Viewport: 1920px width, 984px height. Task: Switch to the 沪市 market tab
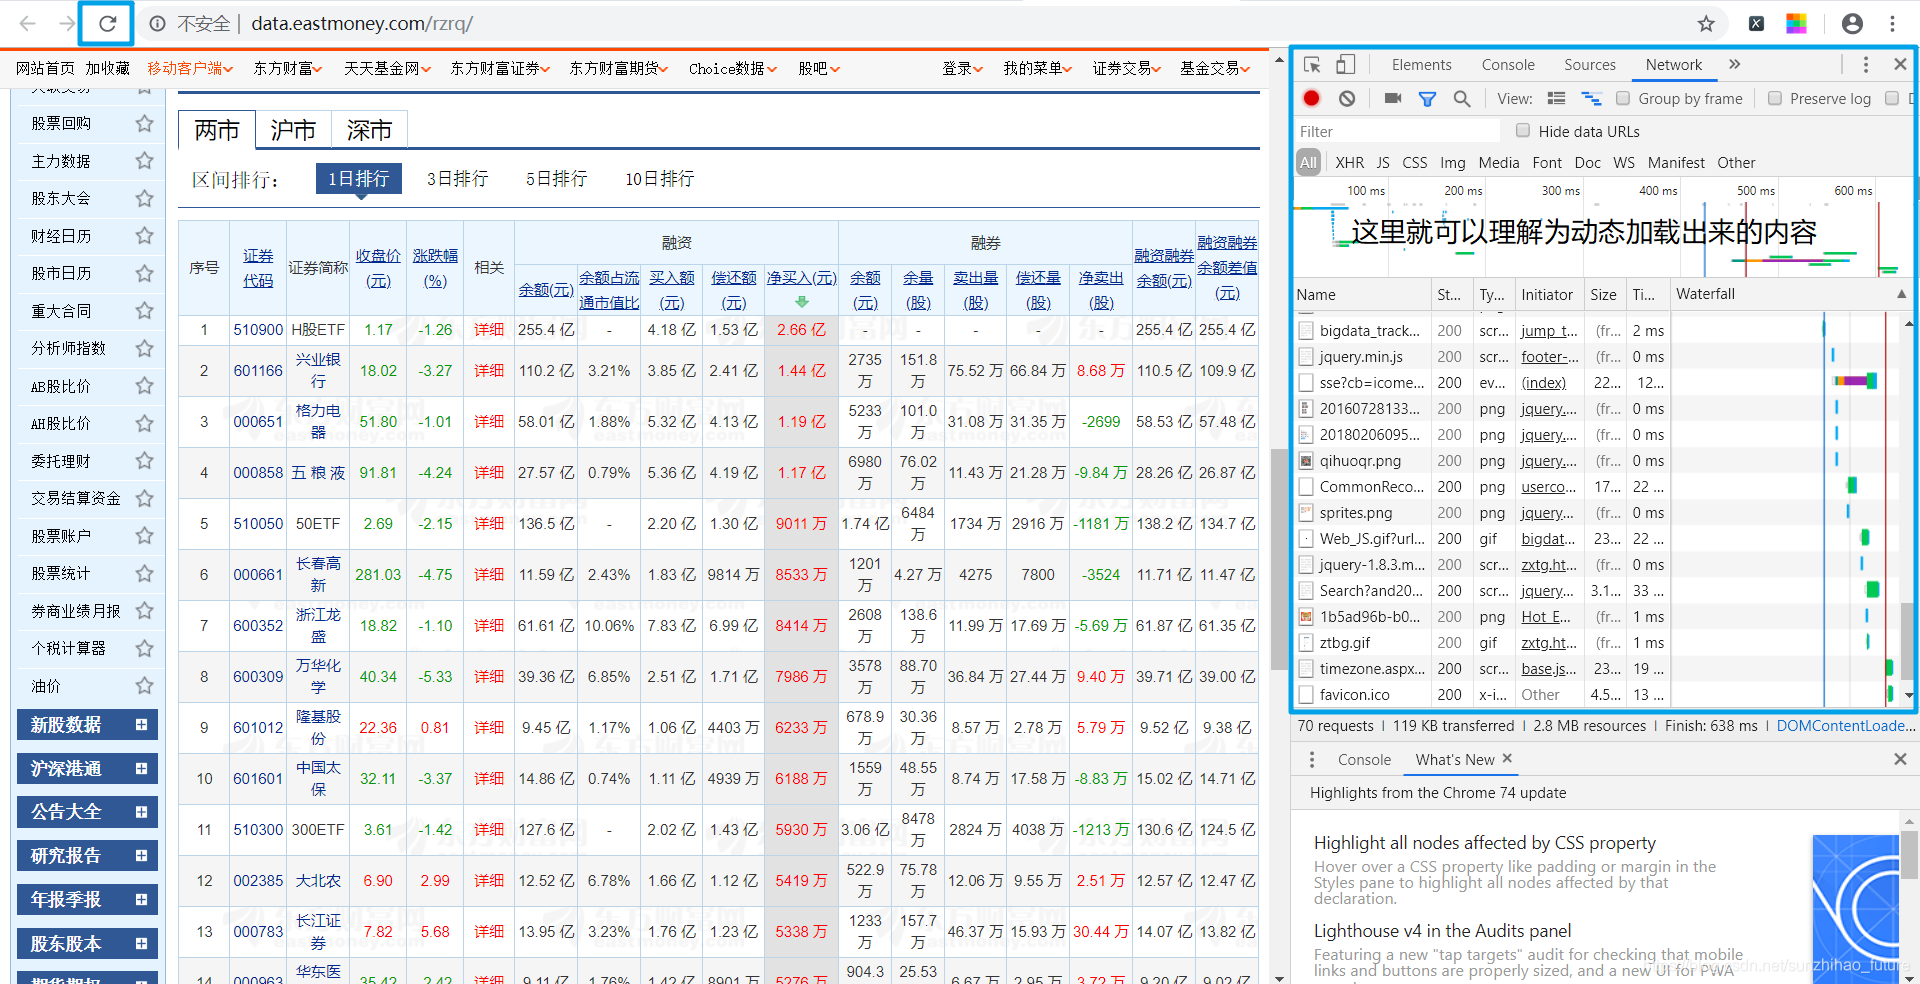coord(293,130)
